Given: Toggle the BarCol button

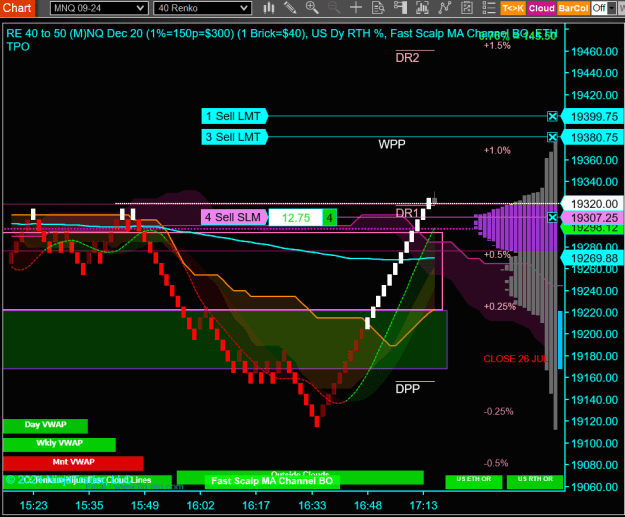Looking at the screenshot, I should [x=573, y=8].
